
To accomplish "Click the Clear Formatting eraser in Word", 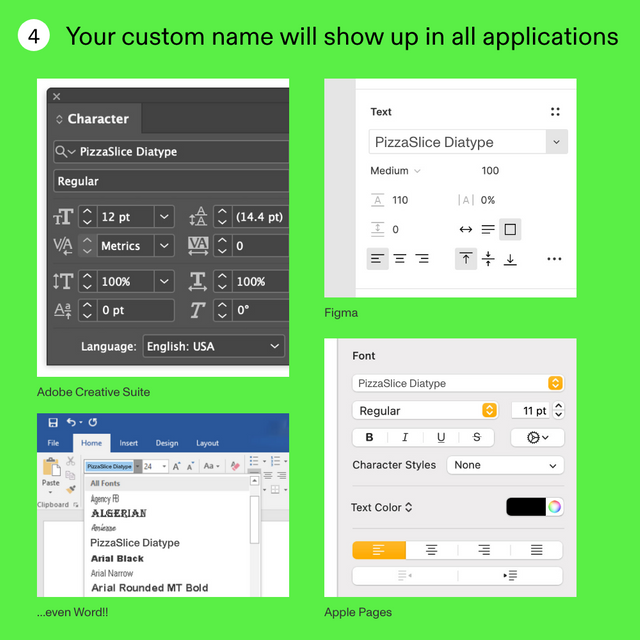I will [x=235, y=466].
